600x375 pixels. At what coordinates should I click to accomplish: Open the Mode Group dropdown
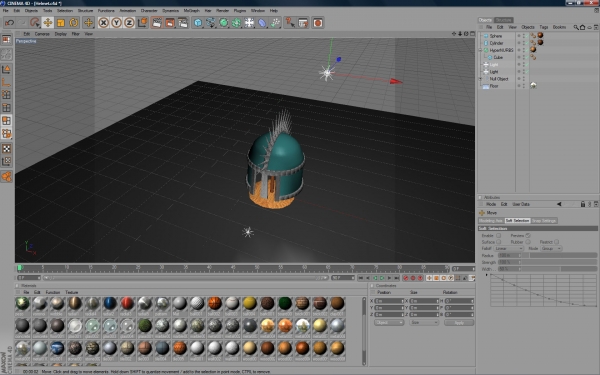point(551,248)
